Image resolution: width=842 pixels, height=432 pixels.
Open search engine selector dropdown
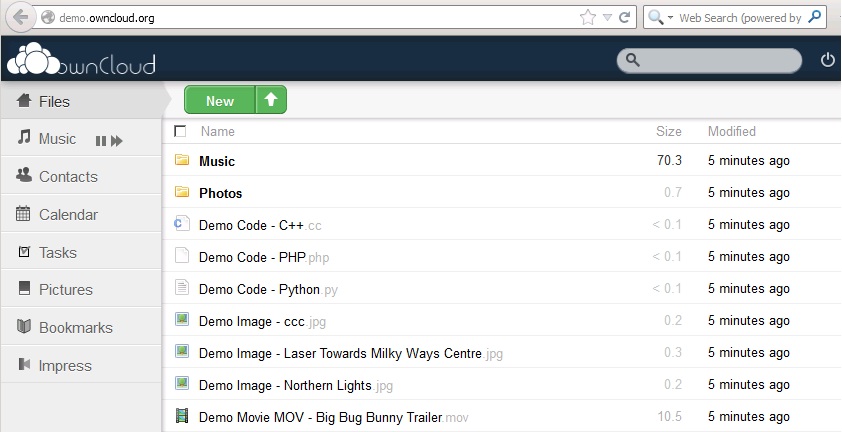coord(660,18)
